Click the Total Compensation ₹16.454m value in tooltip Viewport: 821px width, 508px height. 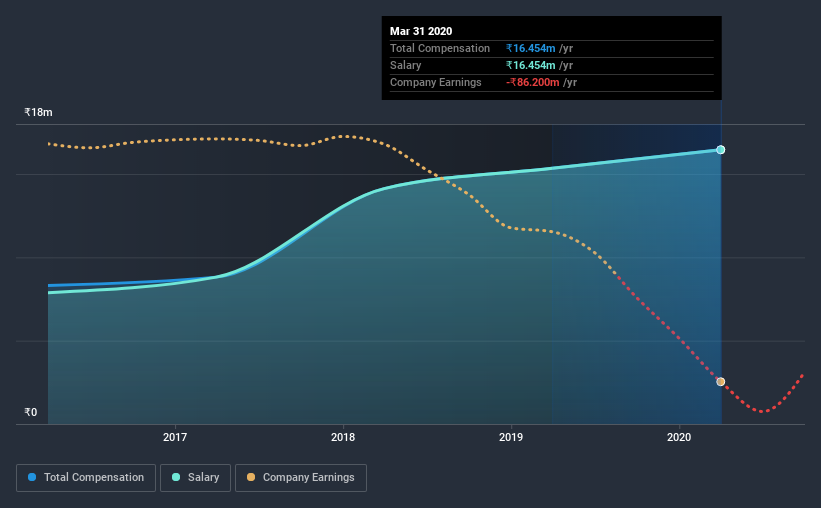coord(530,48)
